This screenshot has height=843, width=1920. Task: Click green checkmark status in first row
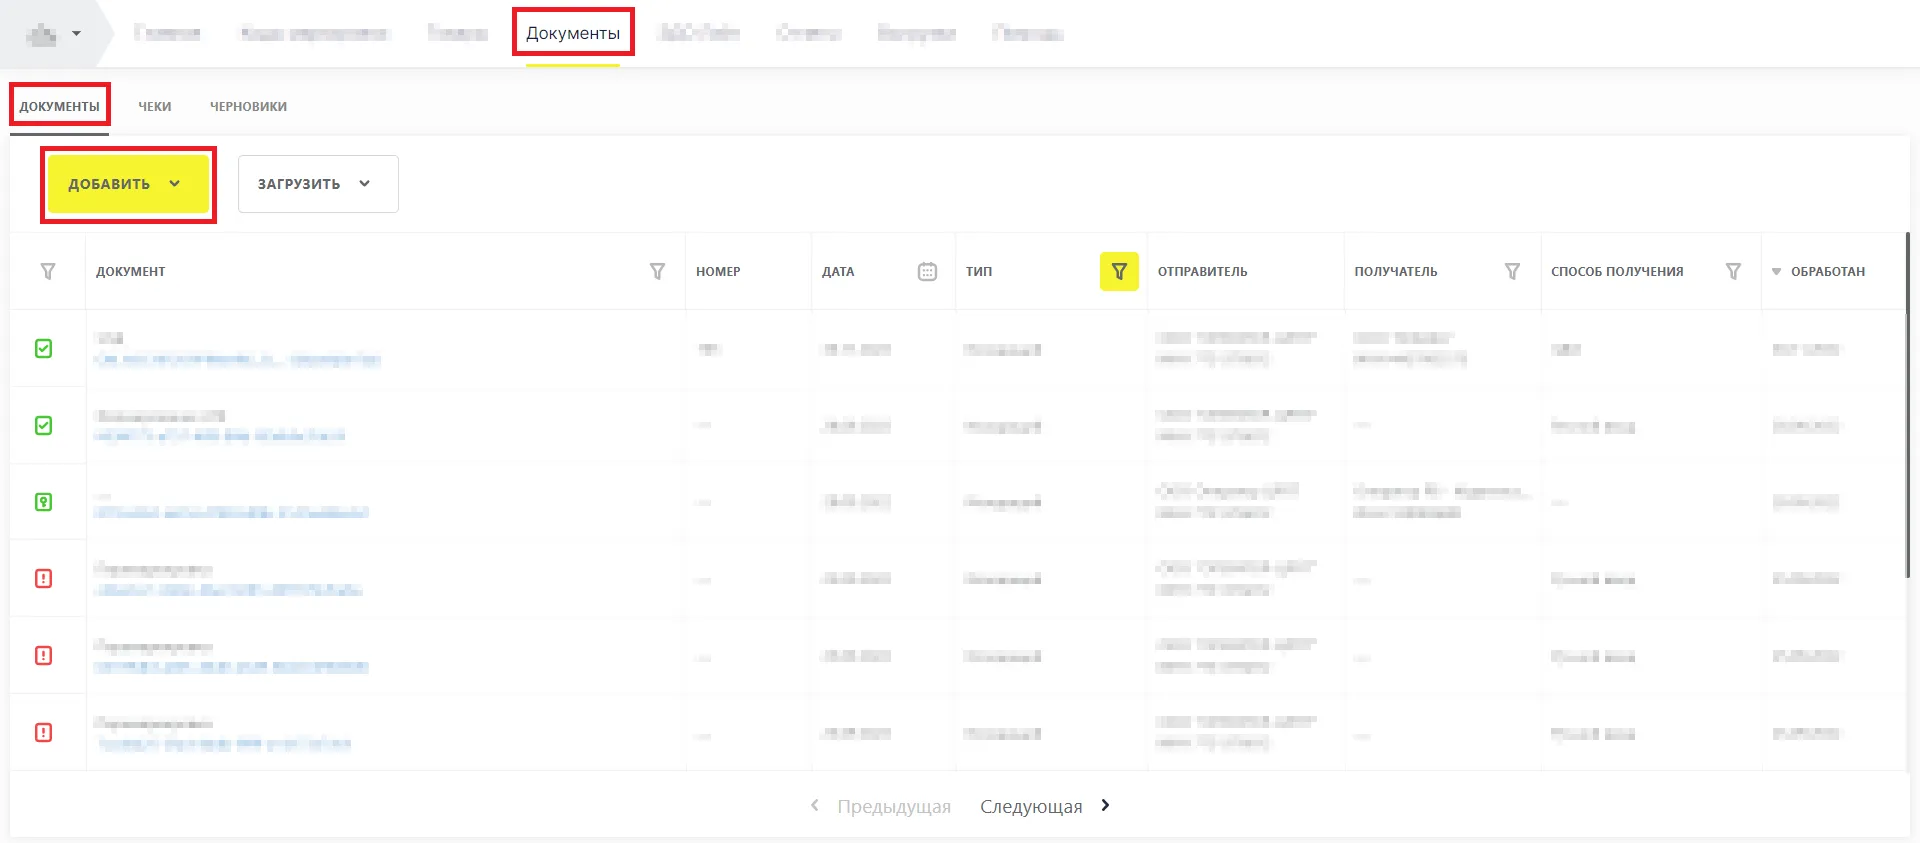(44, 348)
